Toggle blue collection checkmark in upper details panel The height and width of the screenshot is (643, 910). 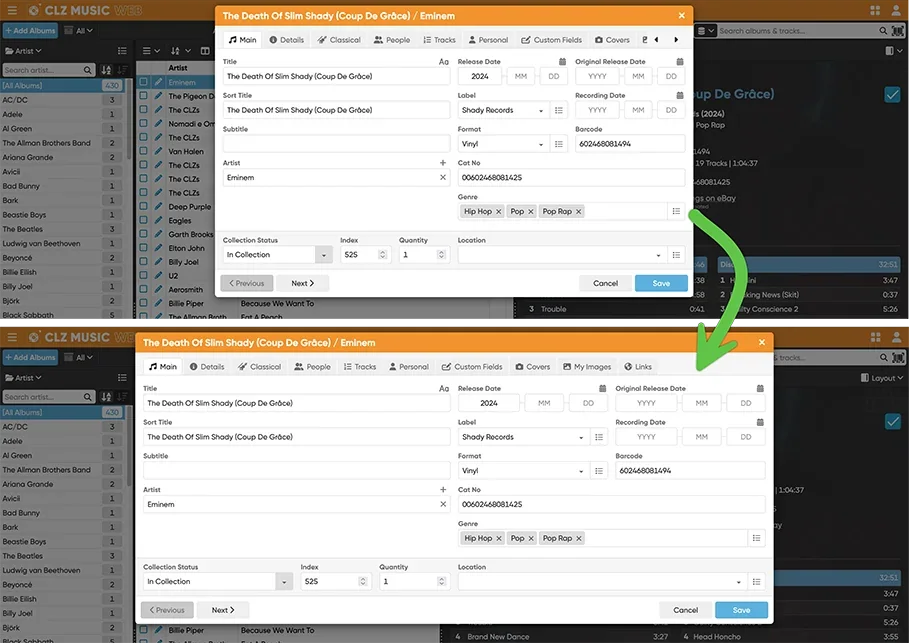(x=892, y=95)
